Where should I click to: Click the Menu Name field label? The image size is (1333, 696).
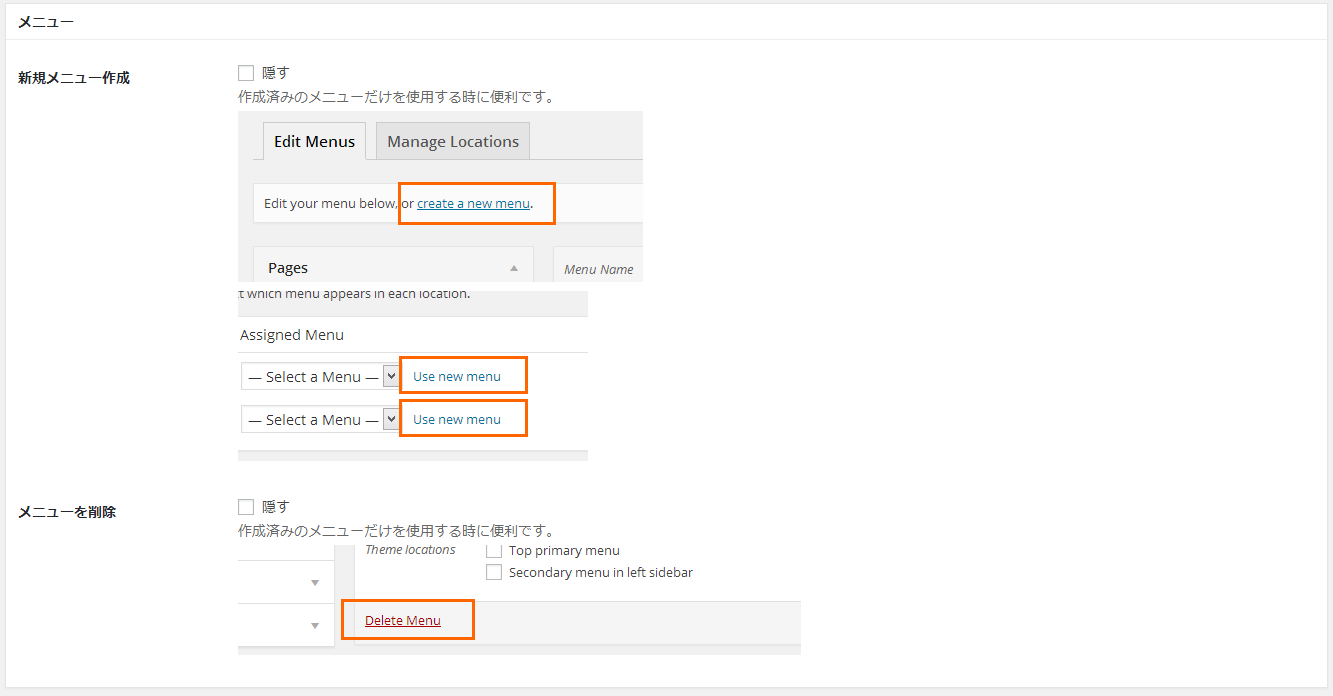[x=598, y=269]
